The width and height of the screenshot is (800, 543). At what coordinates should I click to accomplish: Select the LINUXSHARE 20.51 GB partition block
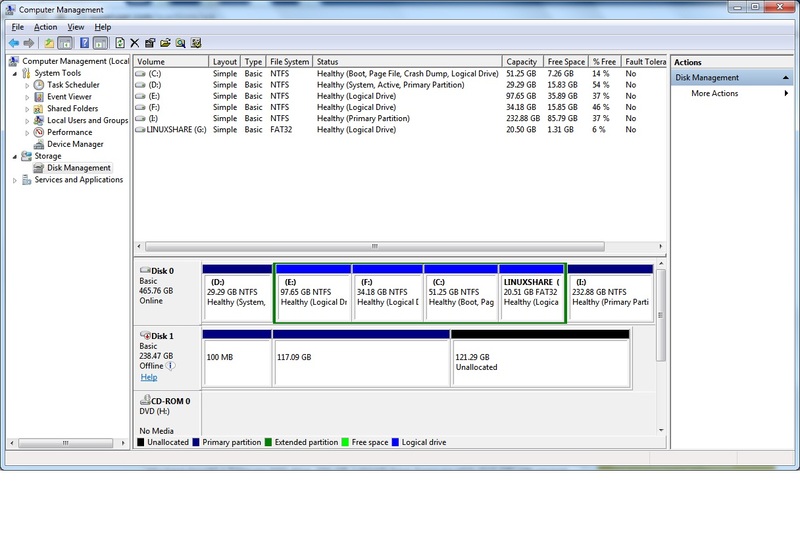531,293
